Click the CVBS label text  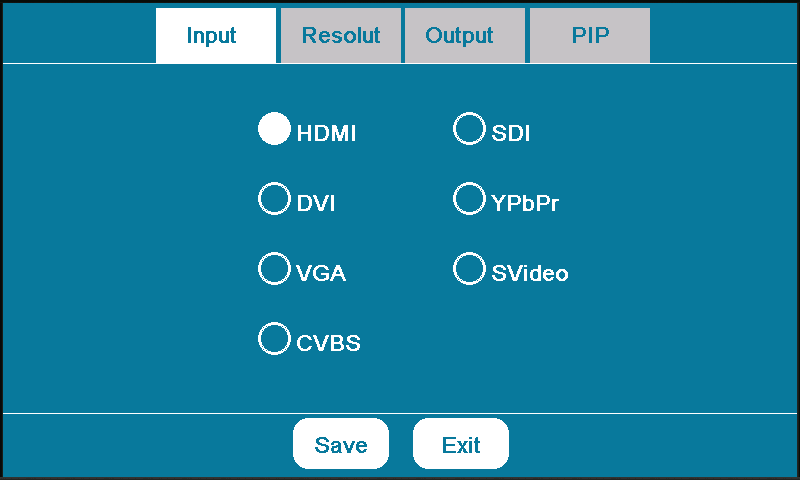tap(328, 344)
